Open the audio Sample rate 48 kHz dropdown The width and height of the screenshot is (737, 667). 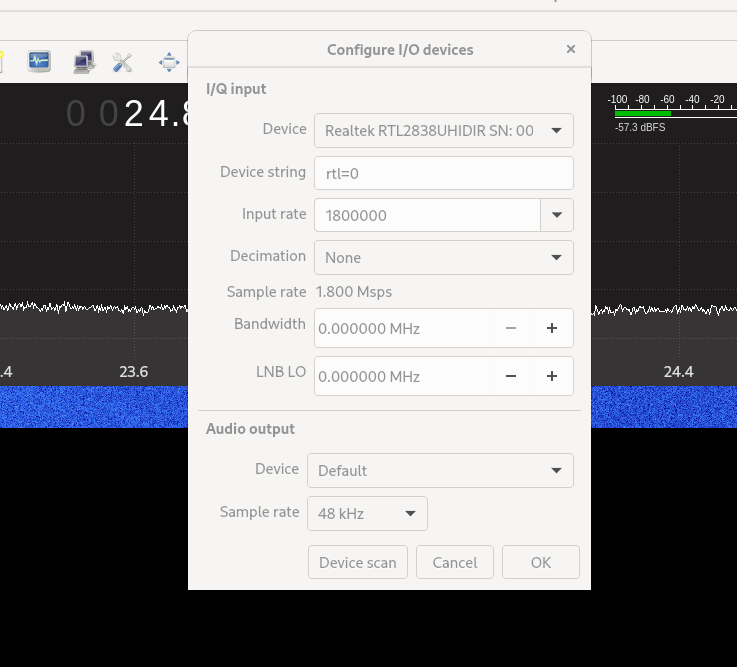click(x=366, y=514)
